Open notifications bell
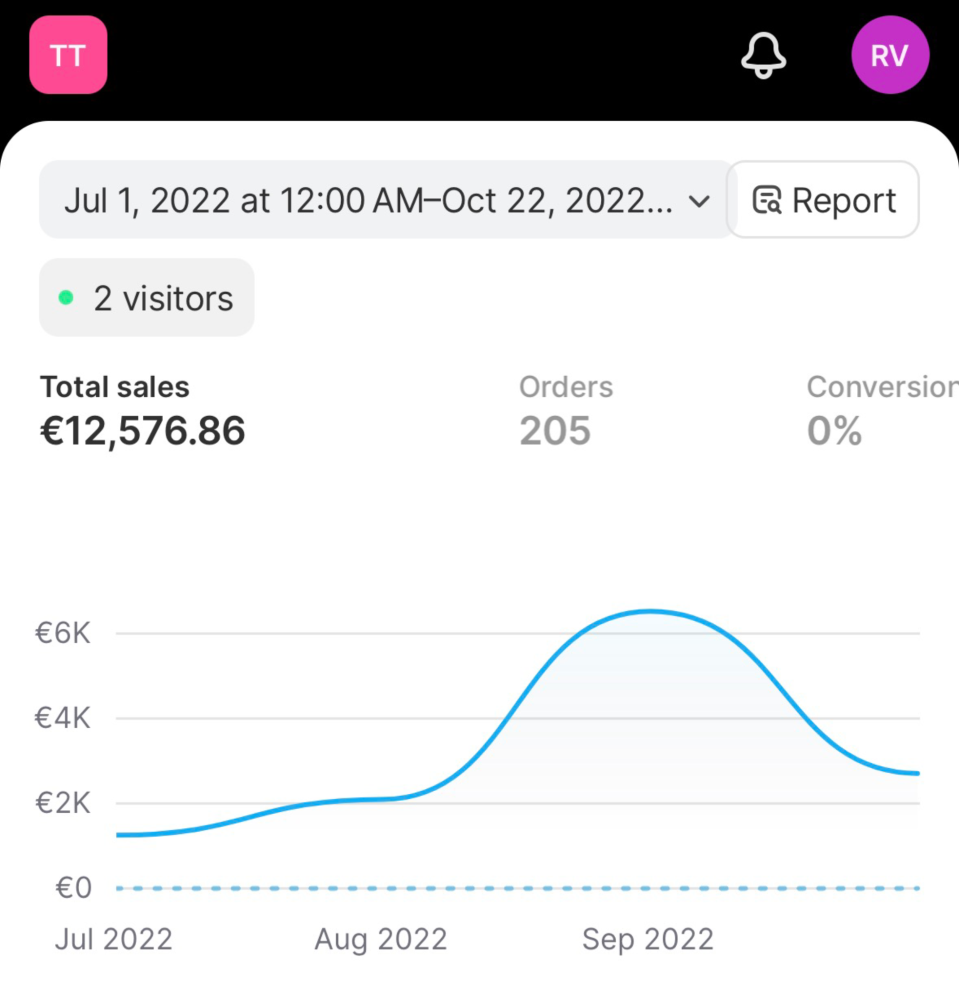The width and height of the screenshot is (959, 1000). point(763,55)
